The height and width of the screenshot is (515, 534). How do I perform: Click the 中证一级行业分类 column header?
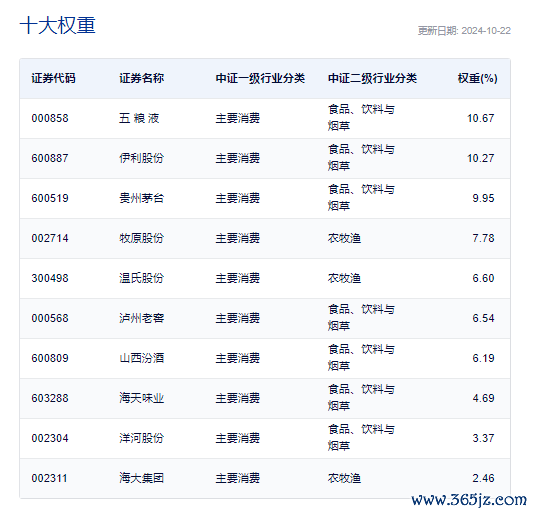[260, 78]
